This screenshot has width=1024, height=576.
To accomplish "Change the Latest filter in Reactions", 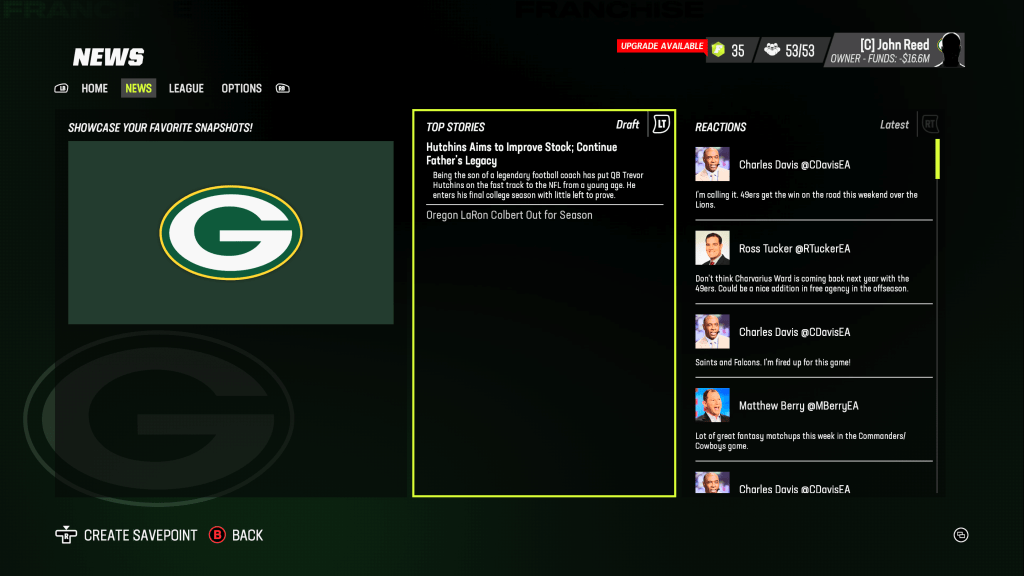I will (894, 125).
